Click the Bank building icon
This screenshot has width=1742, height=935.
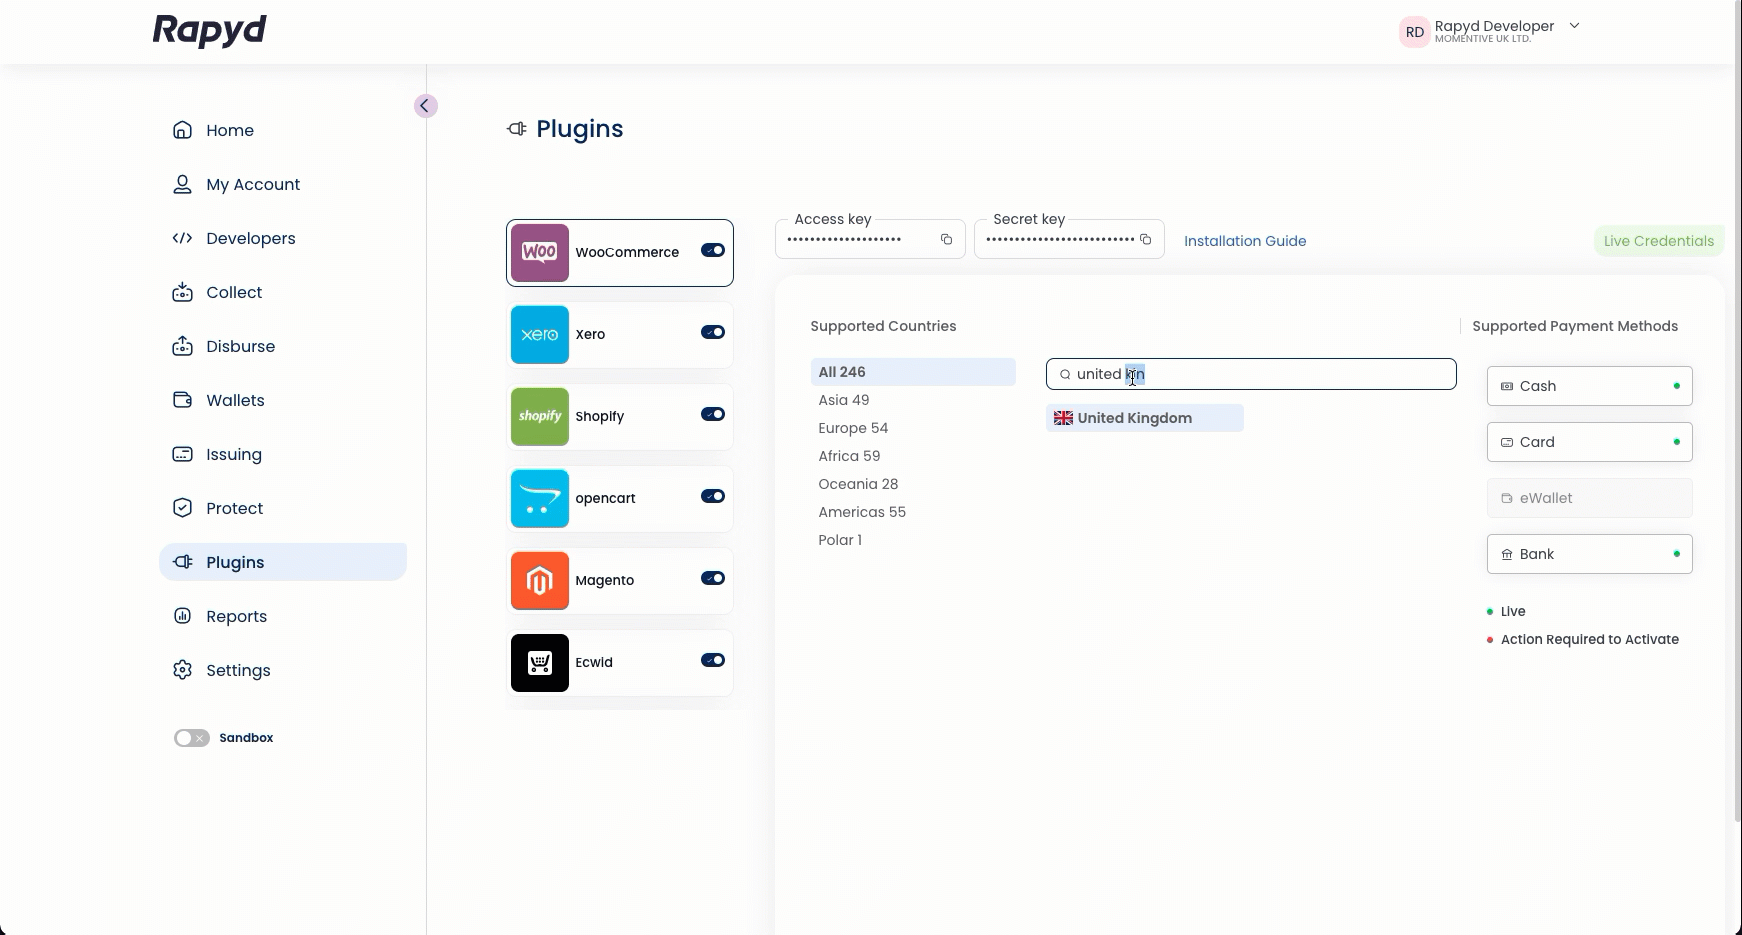1507,554
